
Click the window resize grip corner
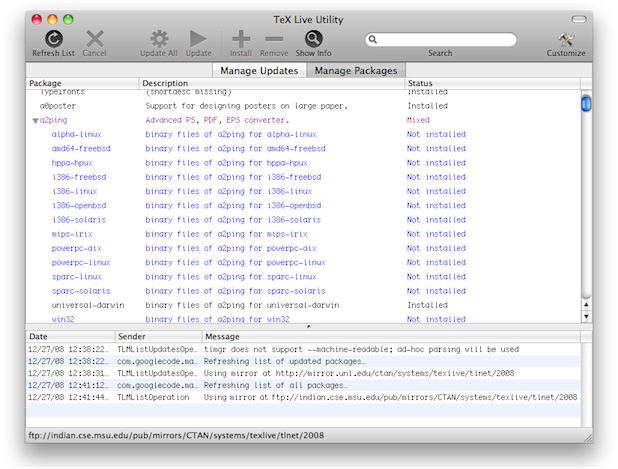coord(588,438)
